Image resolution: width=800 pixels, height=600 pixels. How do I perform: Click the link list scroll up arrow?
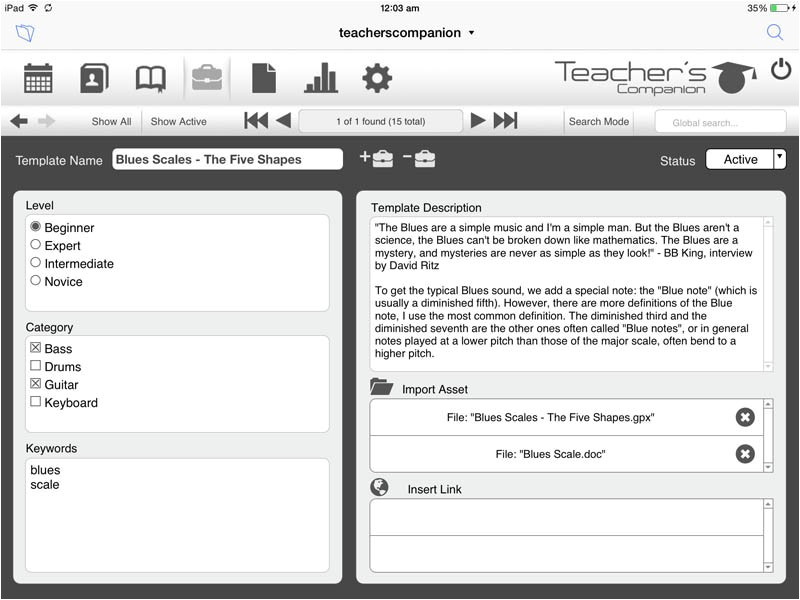[768, 504]
